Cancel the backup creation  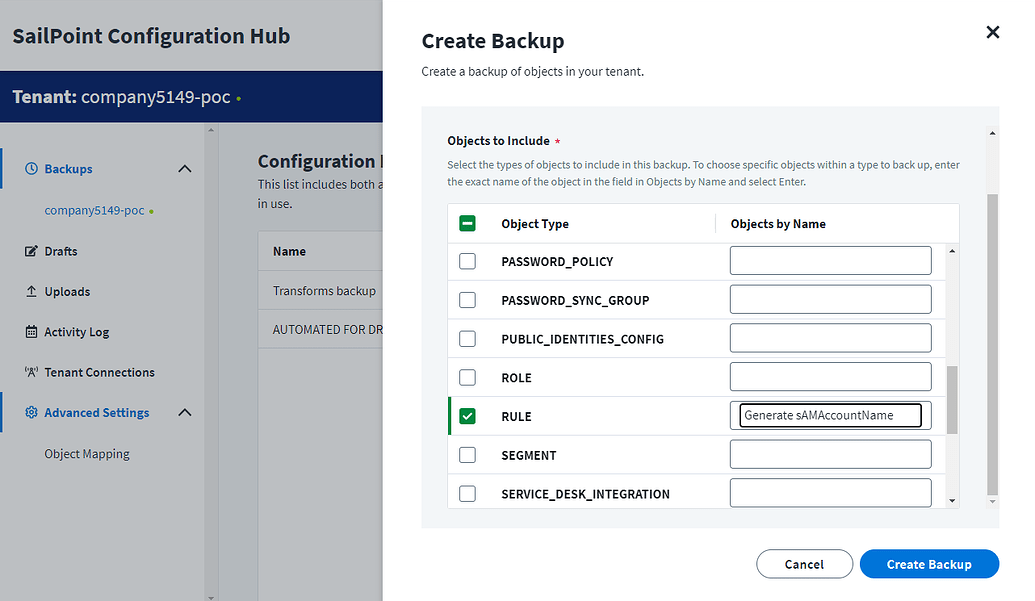point(804,563)
